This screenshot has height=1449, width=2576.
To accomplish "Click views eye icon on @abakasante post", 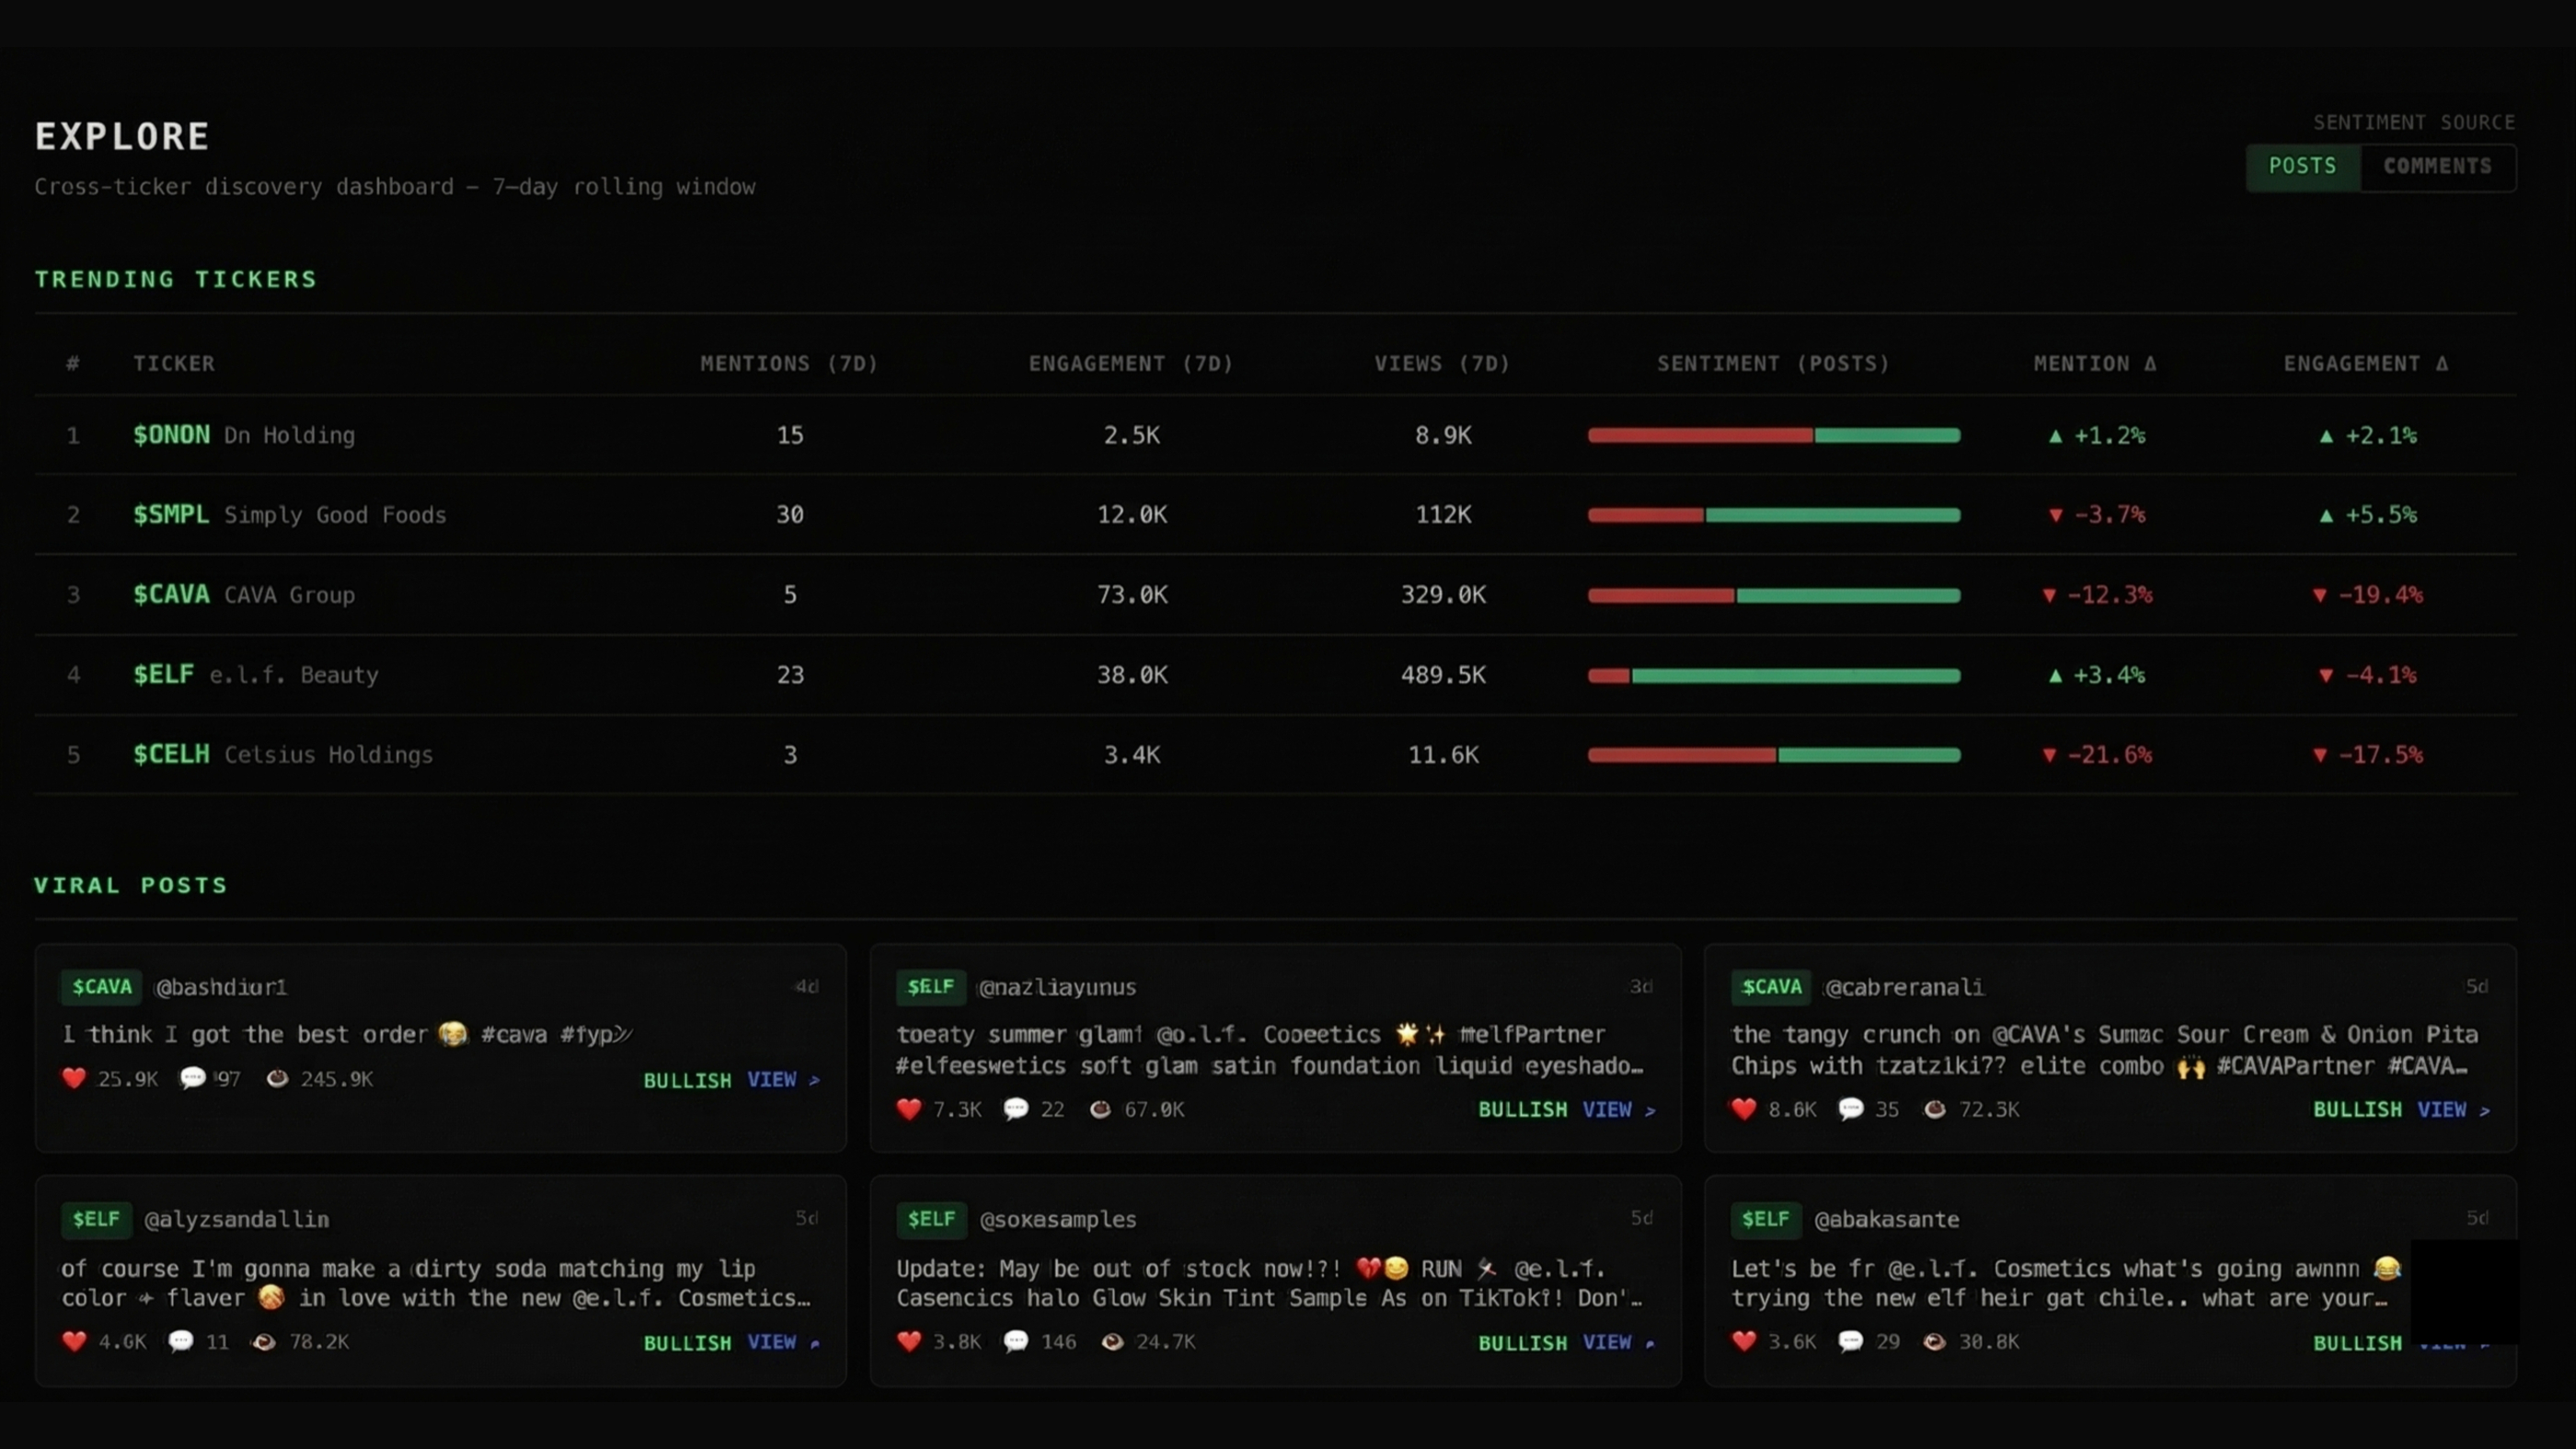I will click(1935, 1341).
